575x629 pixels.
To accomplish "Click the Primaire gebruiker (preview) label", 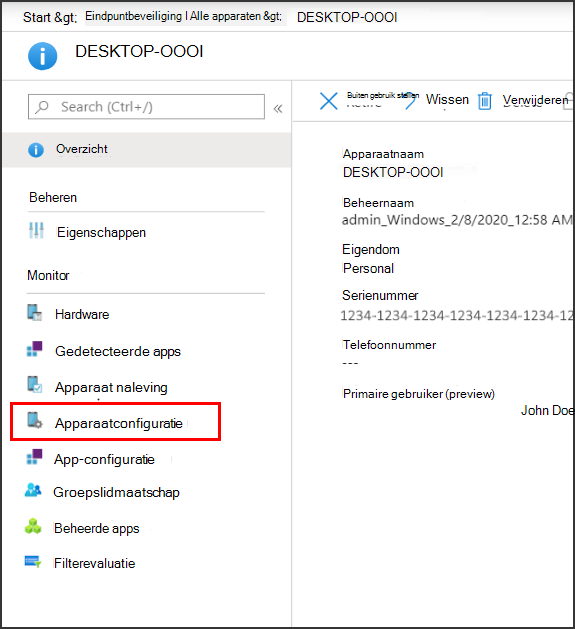I will click(419, 394).
